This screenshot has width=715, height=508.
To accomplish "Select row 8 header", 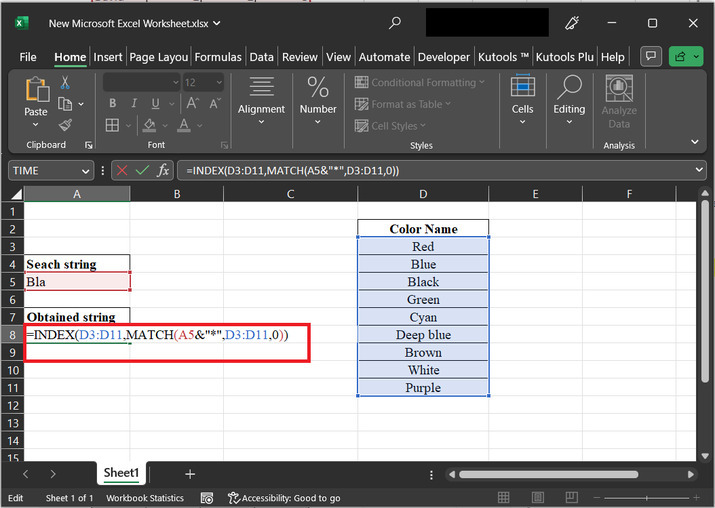I will pyautogui.click(x=13, y=335).
